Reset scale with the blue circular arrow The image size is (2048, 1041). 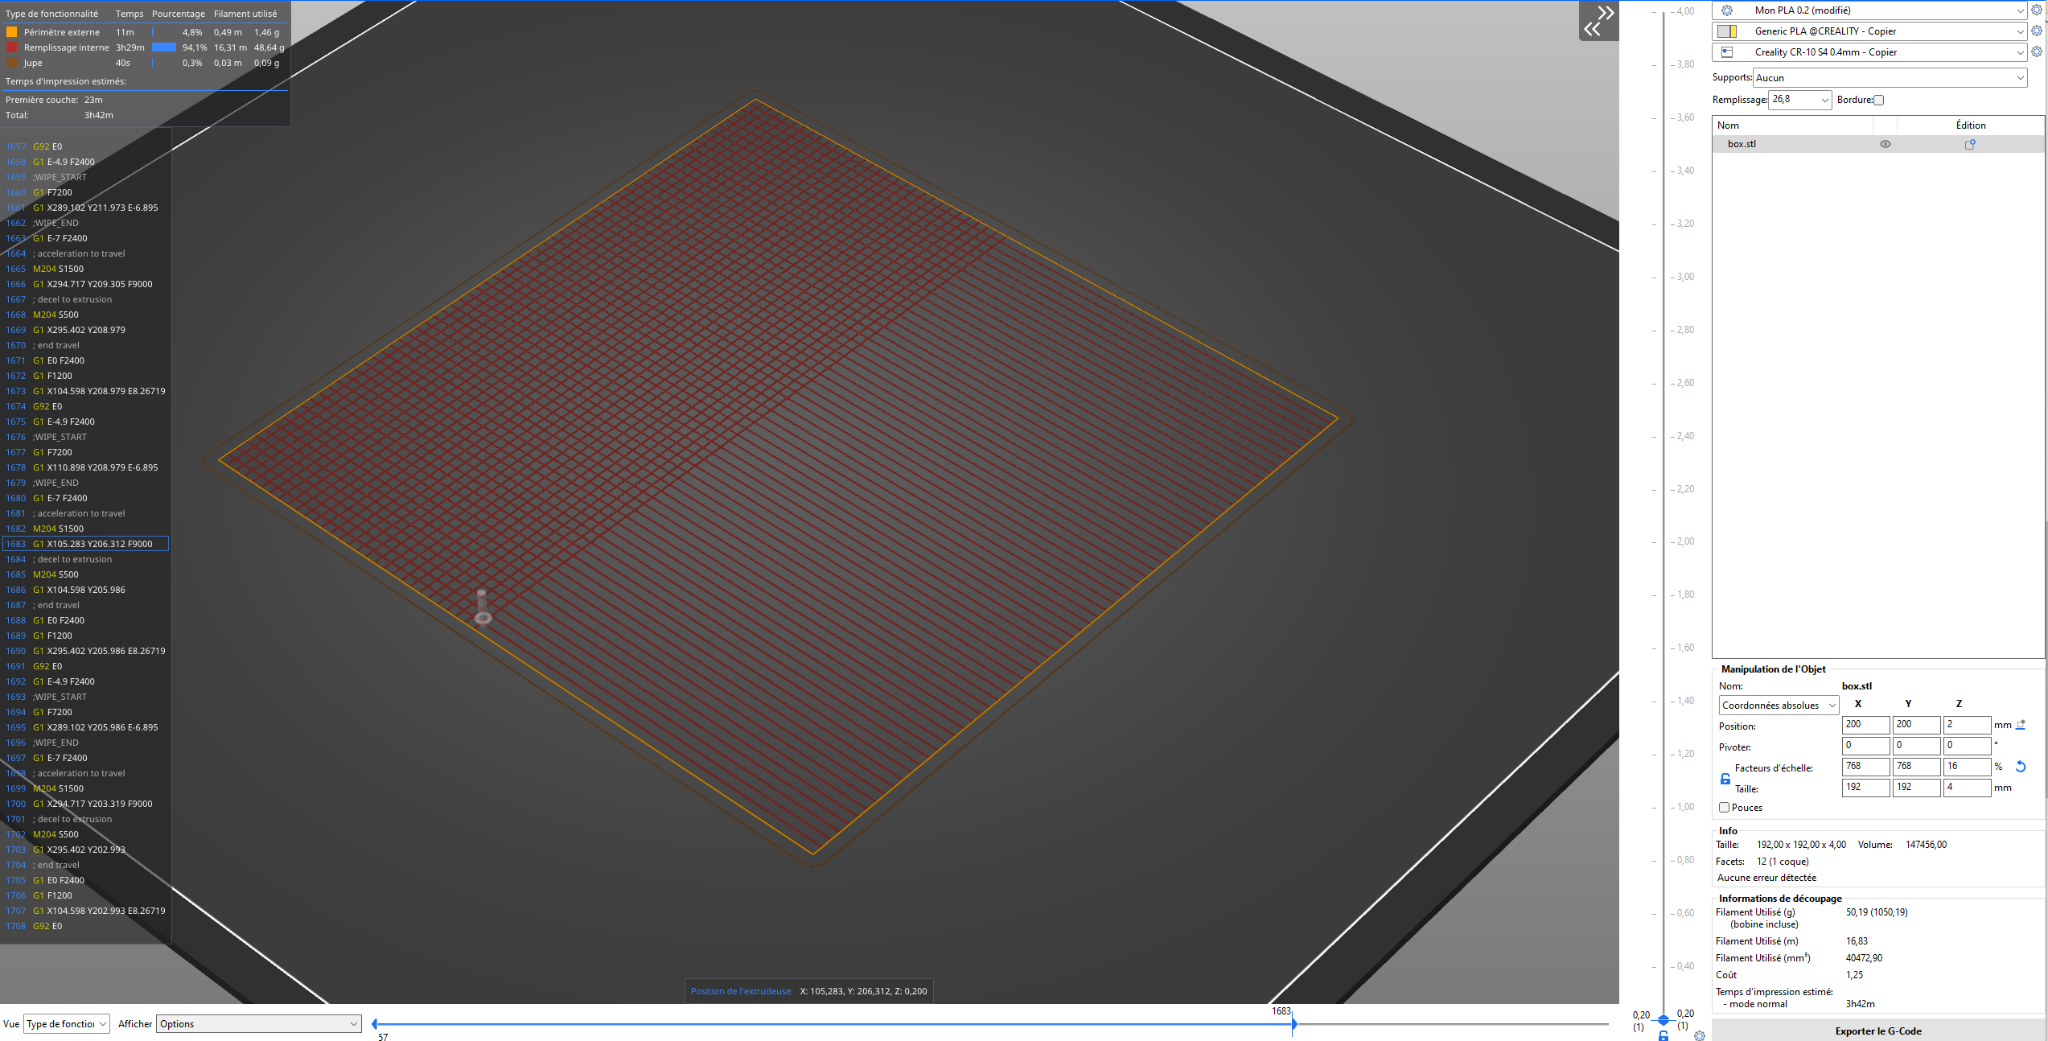click(x=2020, y=767)
